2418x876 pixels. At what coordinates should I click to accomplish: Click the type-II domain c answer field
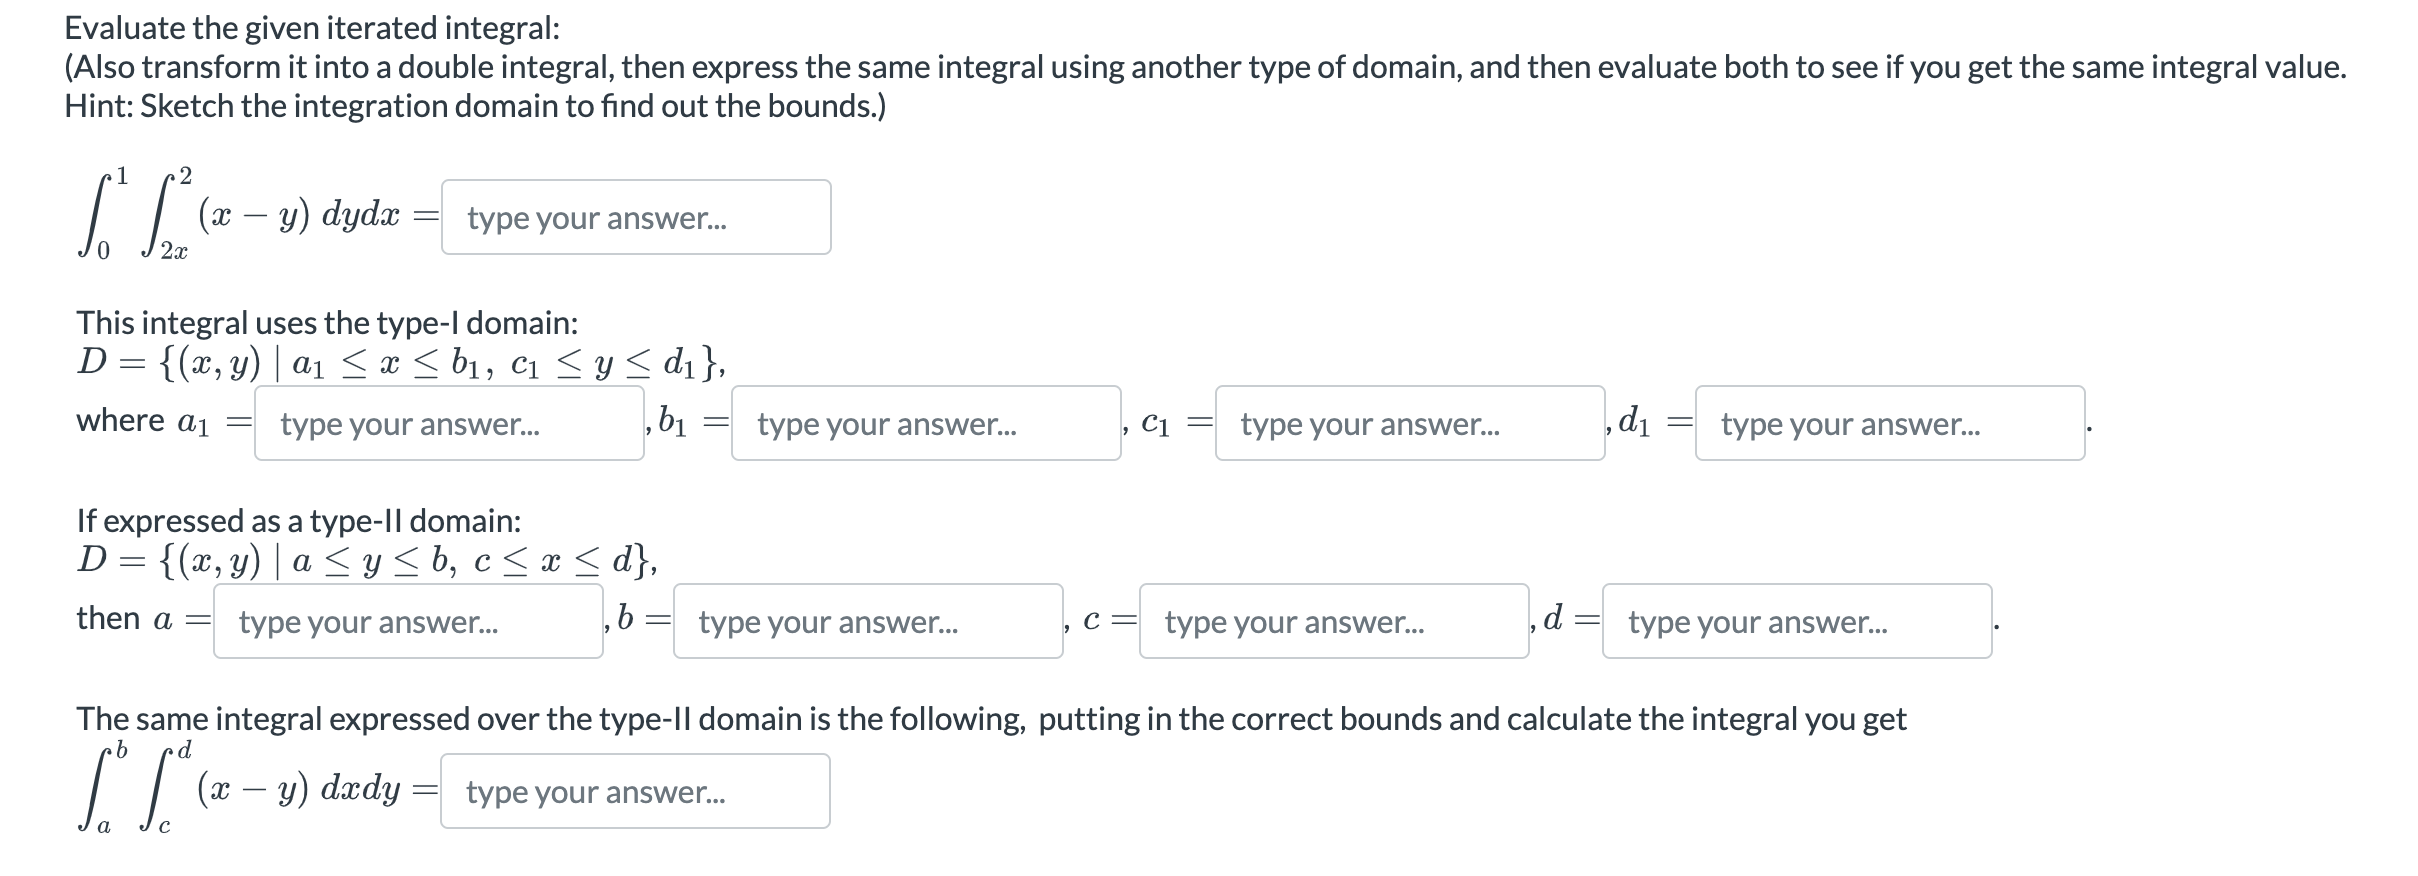pyautogui.click(x=1330, y=622)
